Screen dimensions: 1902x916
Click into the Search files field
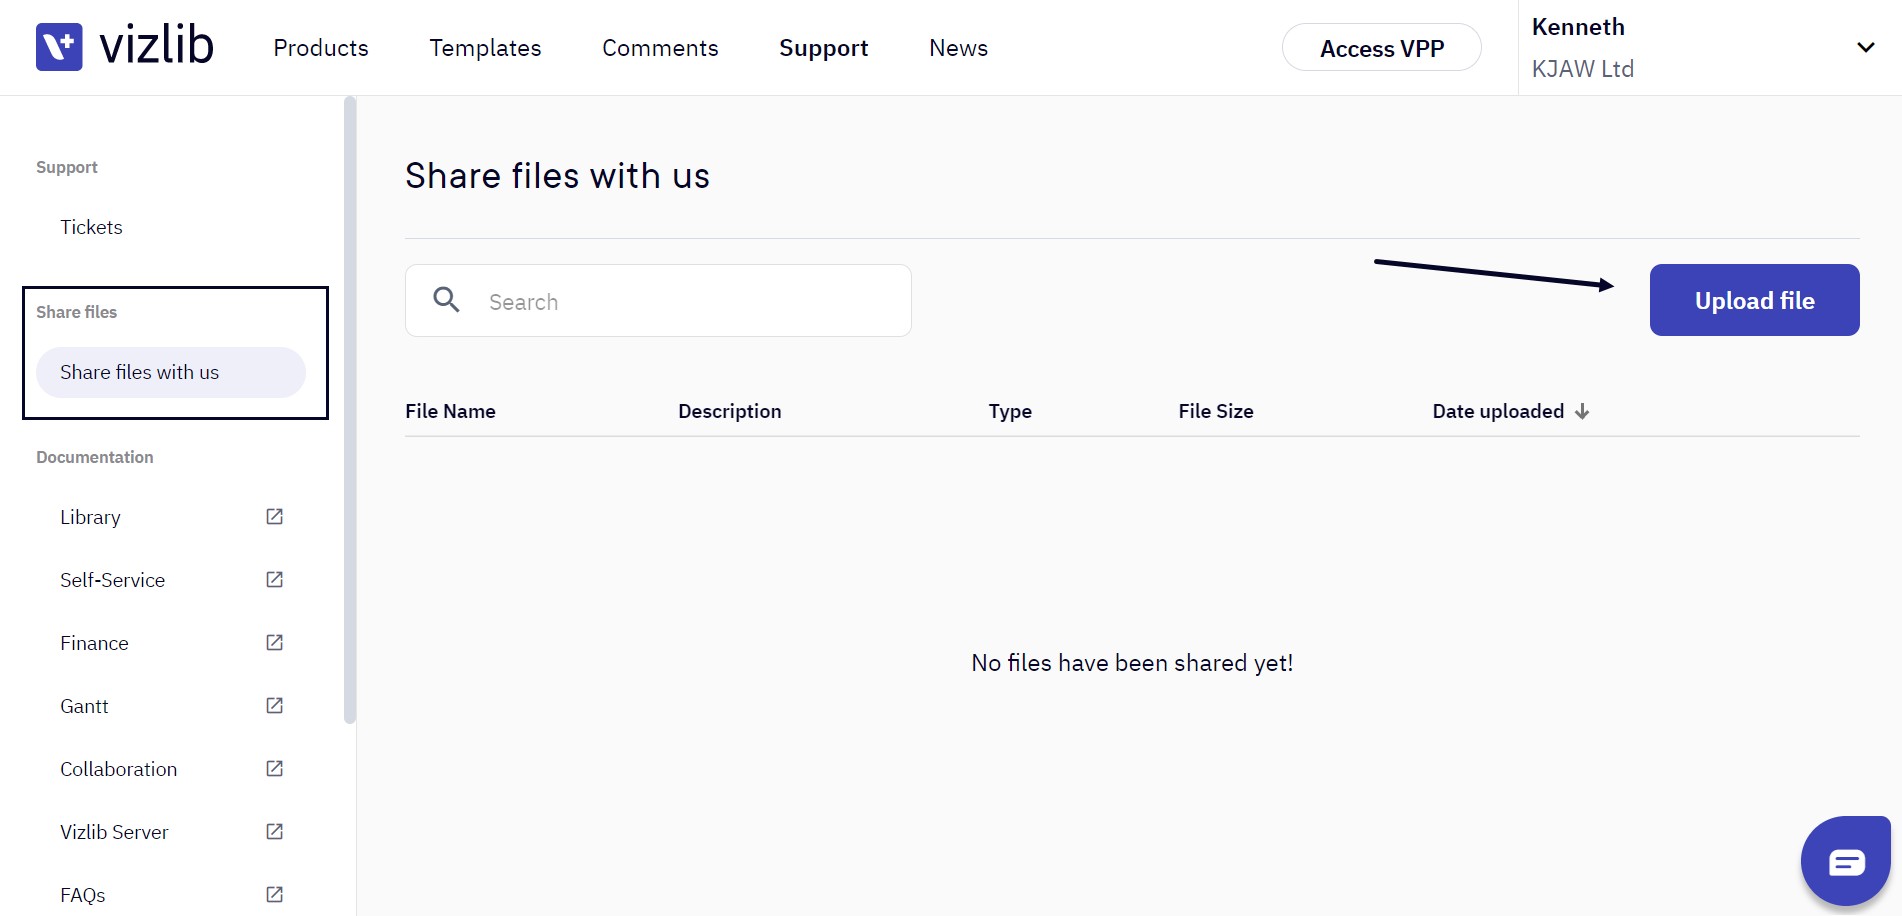(658, 300)
